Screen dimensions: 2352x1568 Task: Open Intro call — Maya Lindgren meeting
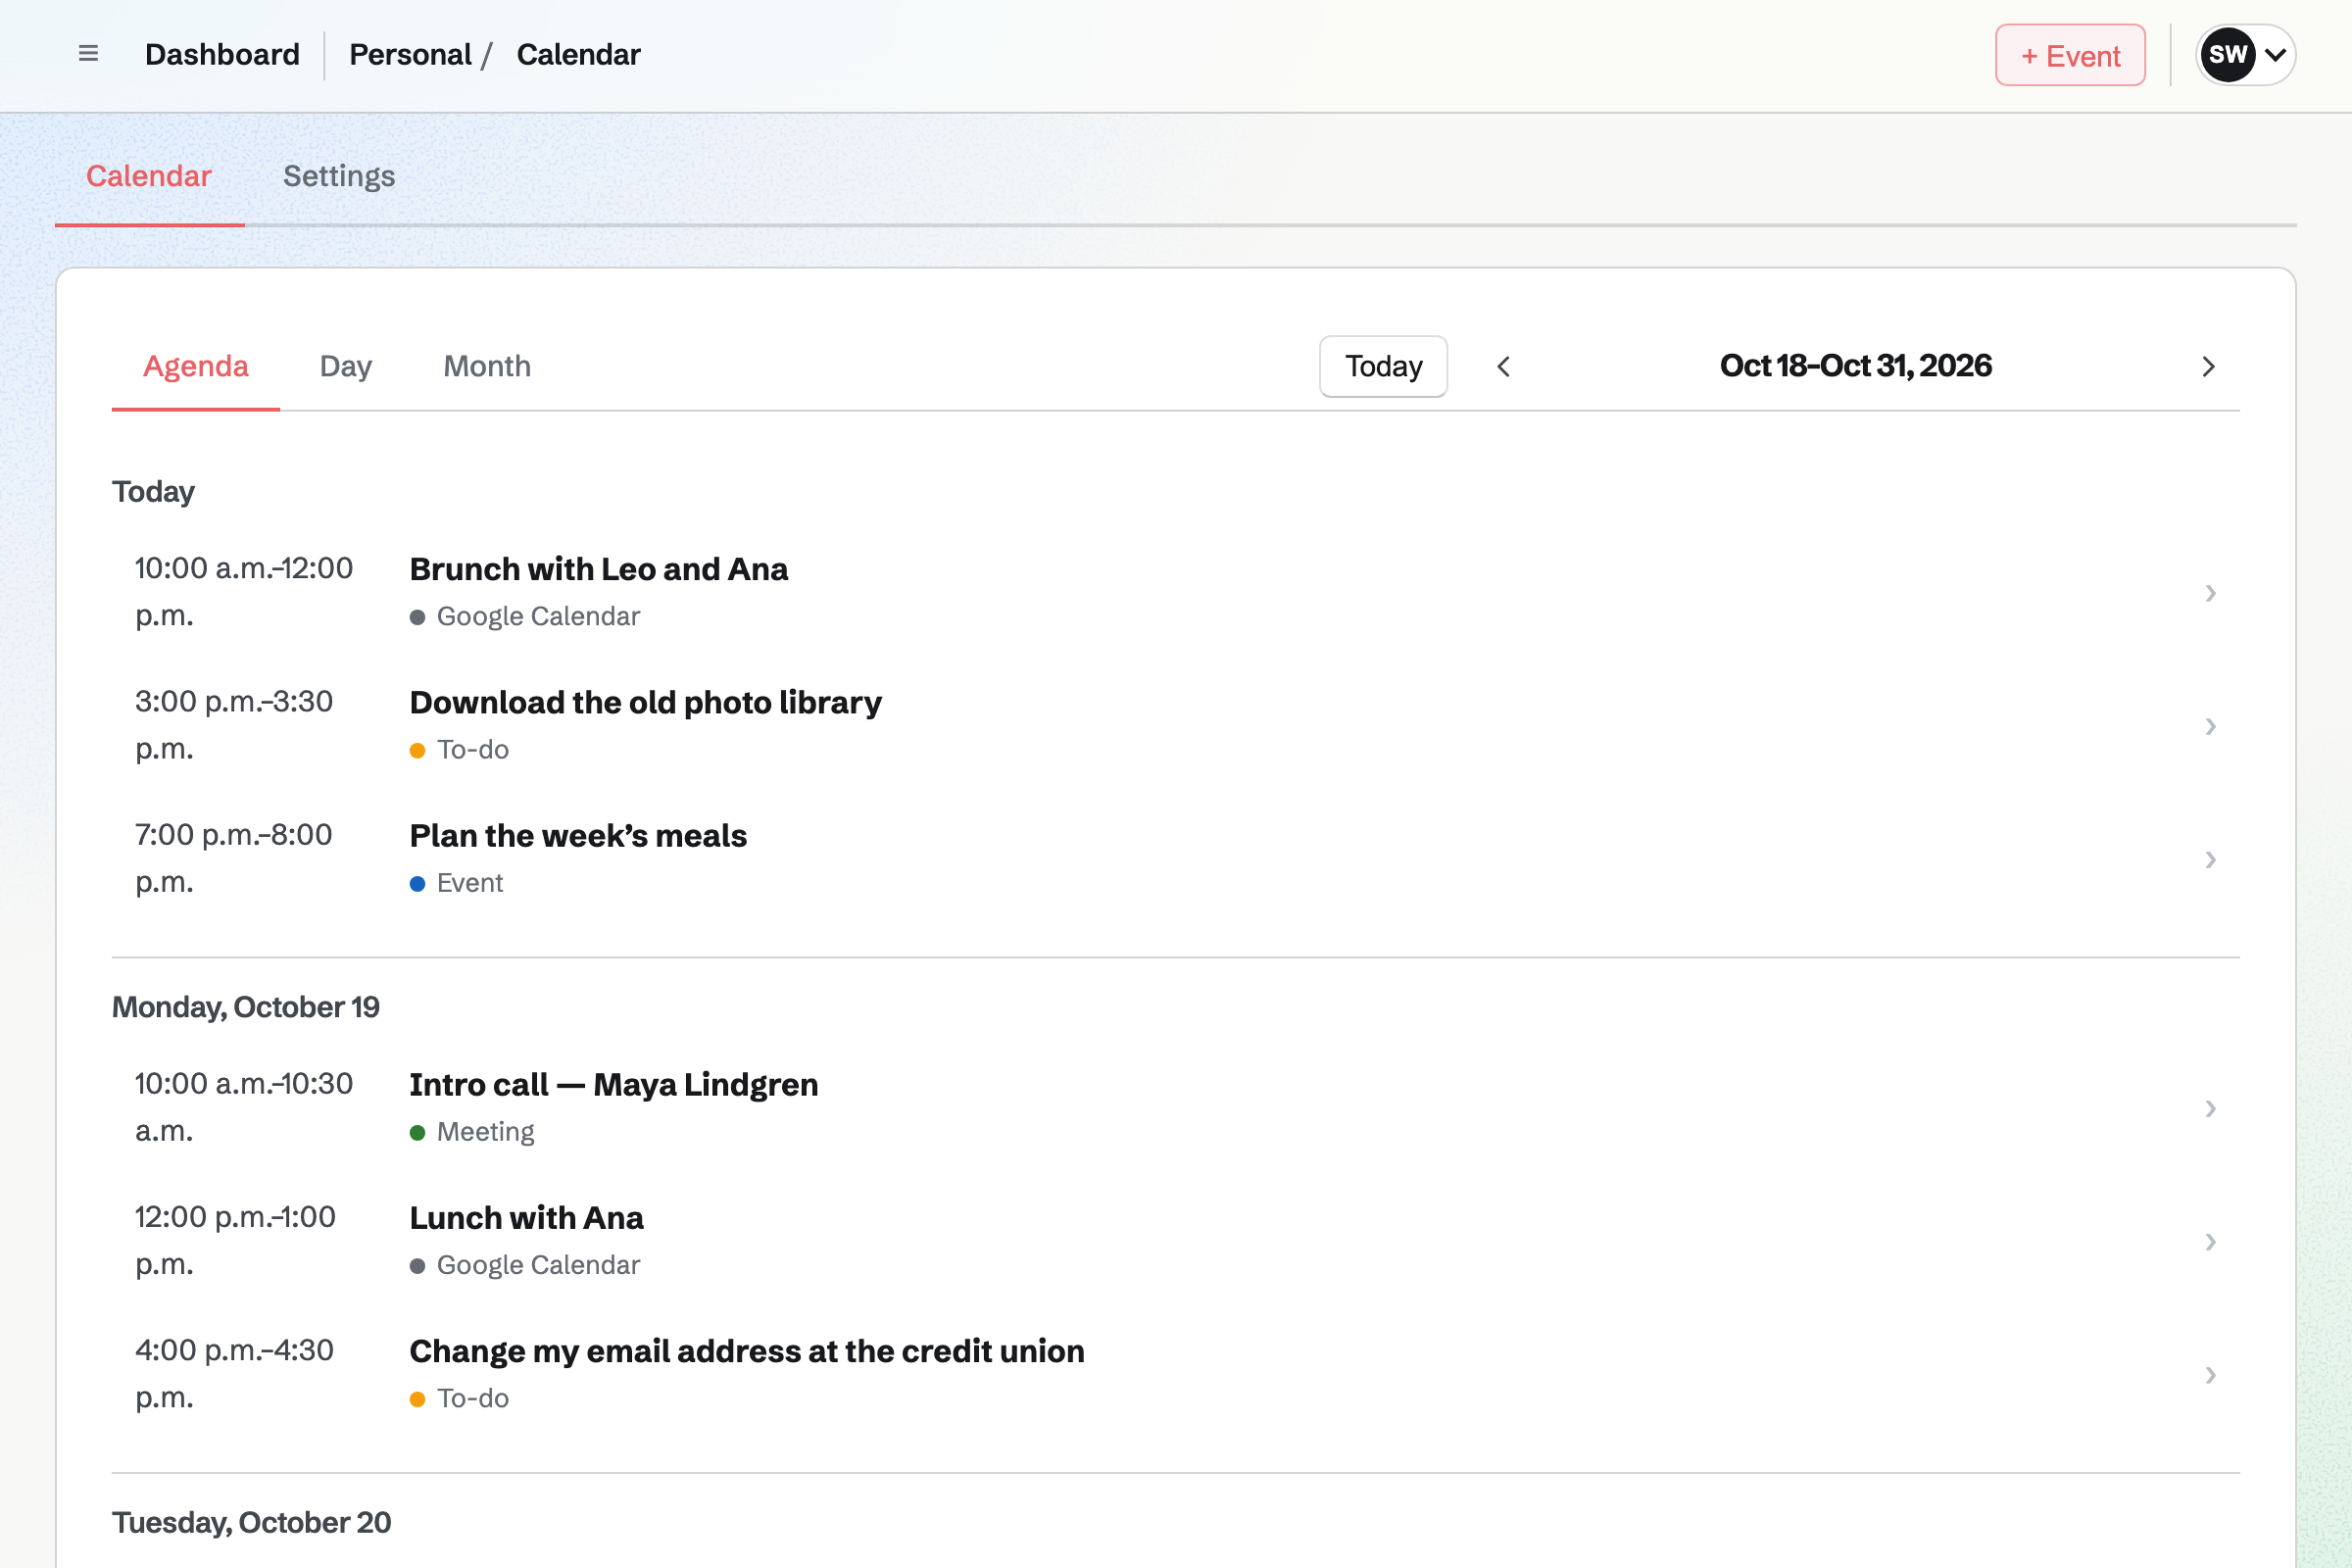(x=1176, y=1108)
